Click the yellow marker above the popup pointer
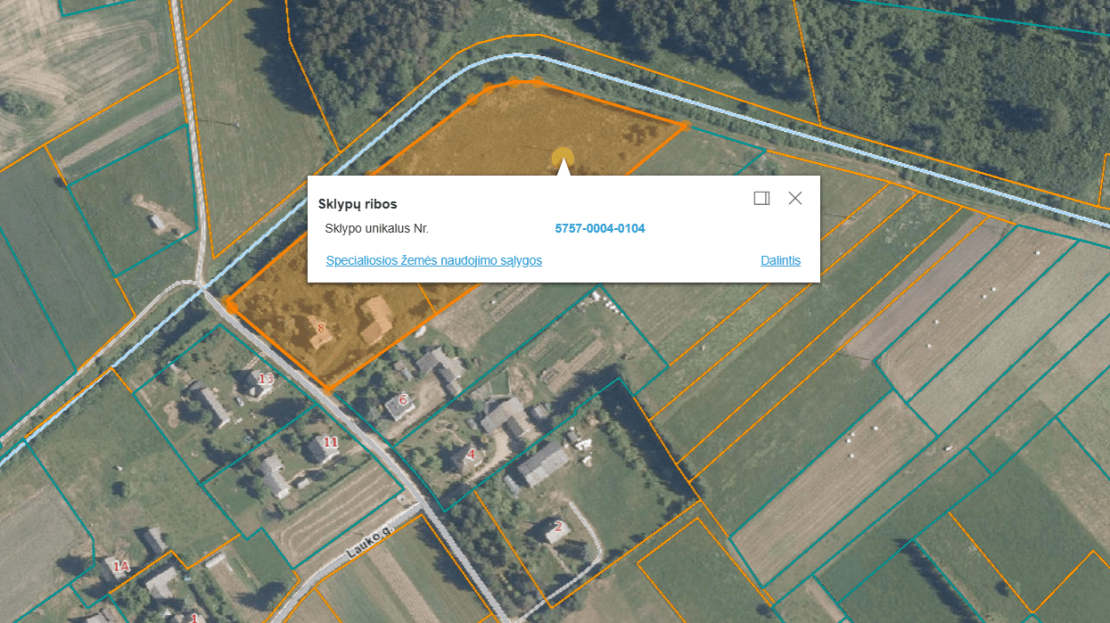This screenshot has width=1110, height=623. pos(563,155)
